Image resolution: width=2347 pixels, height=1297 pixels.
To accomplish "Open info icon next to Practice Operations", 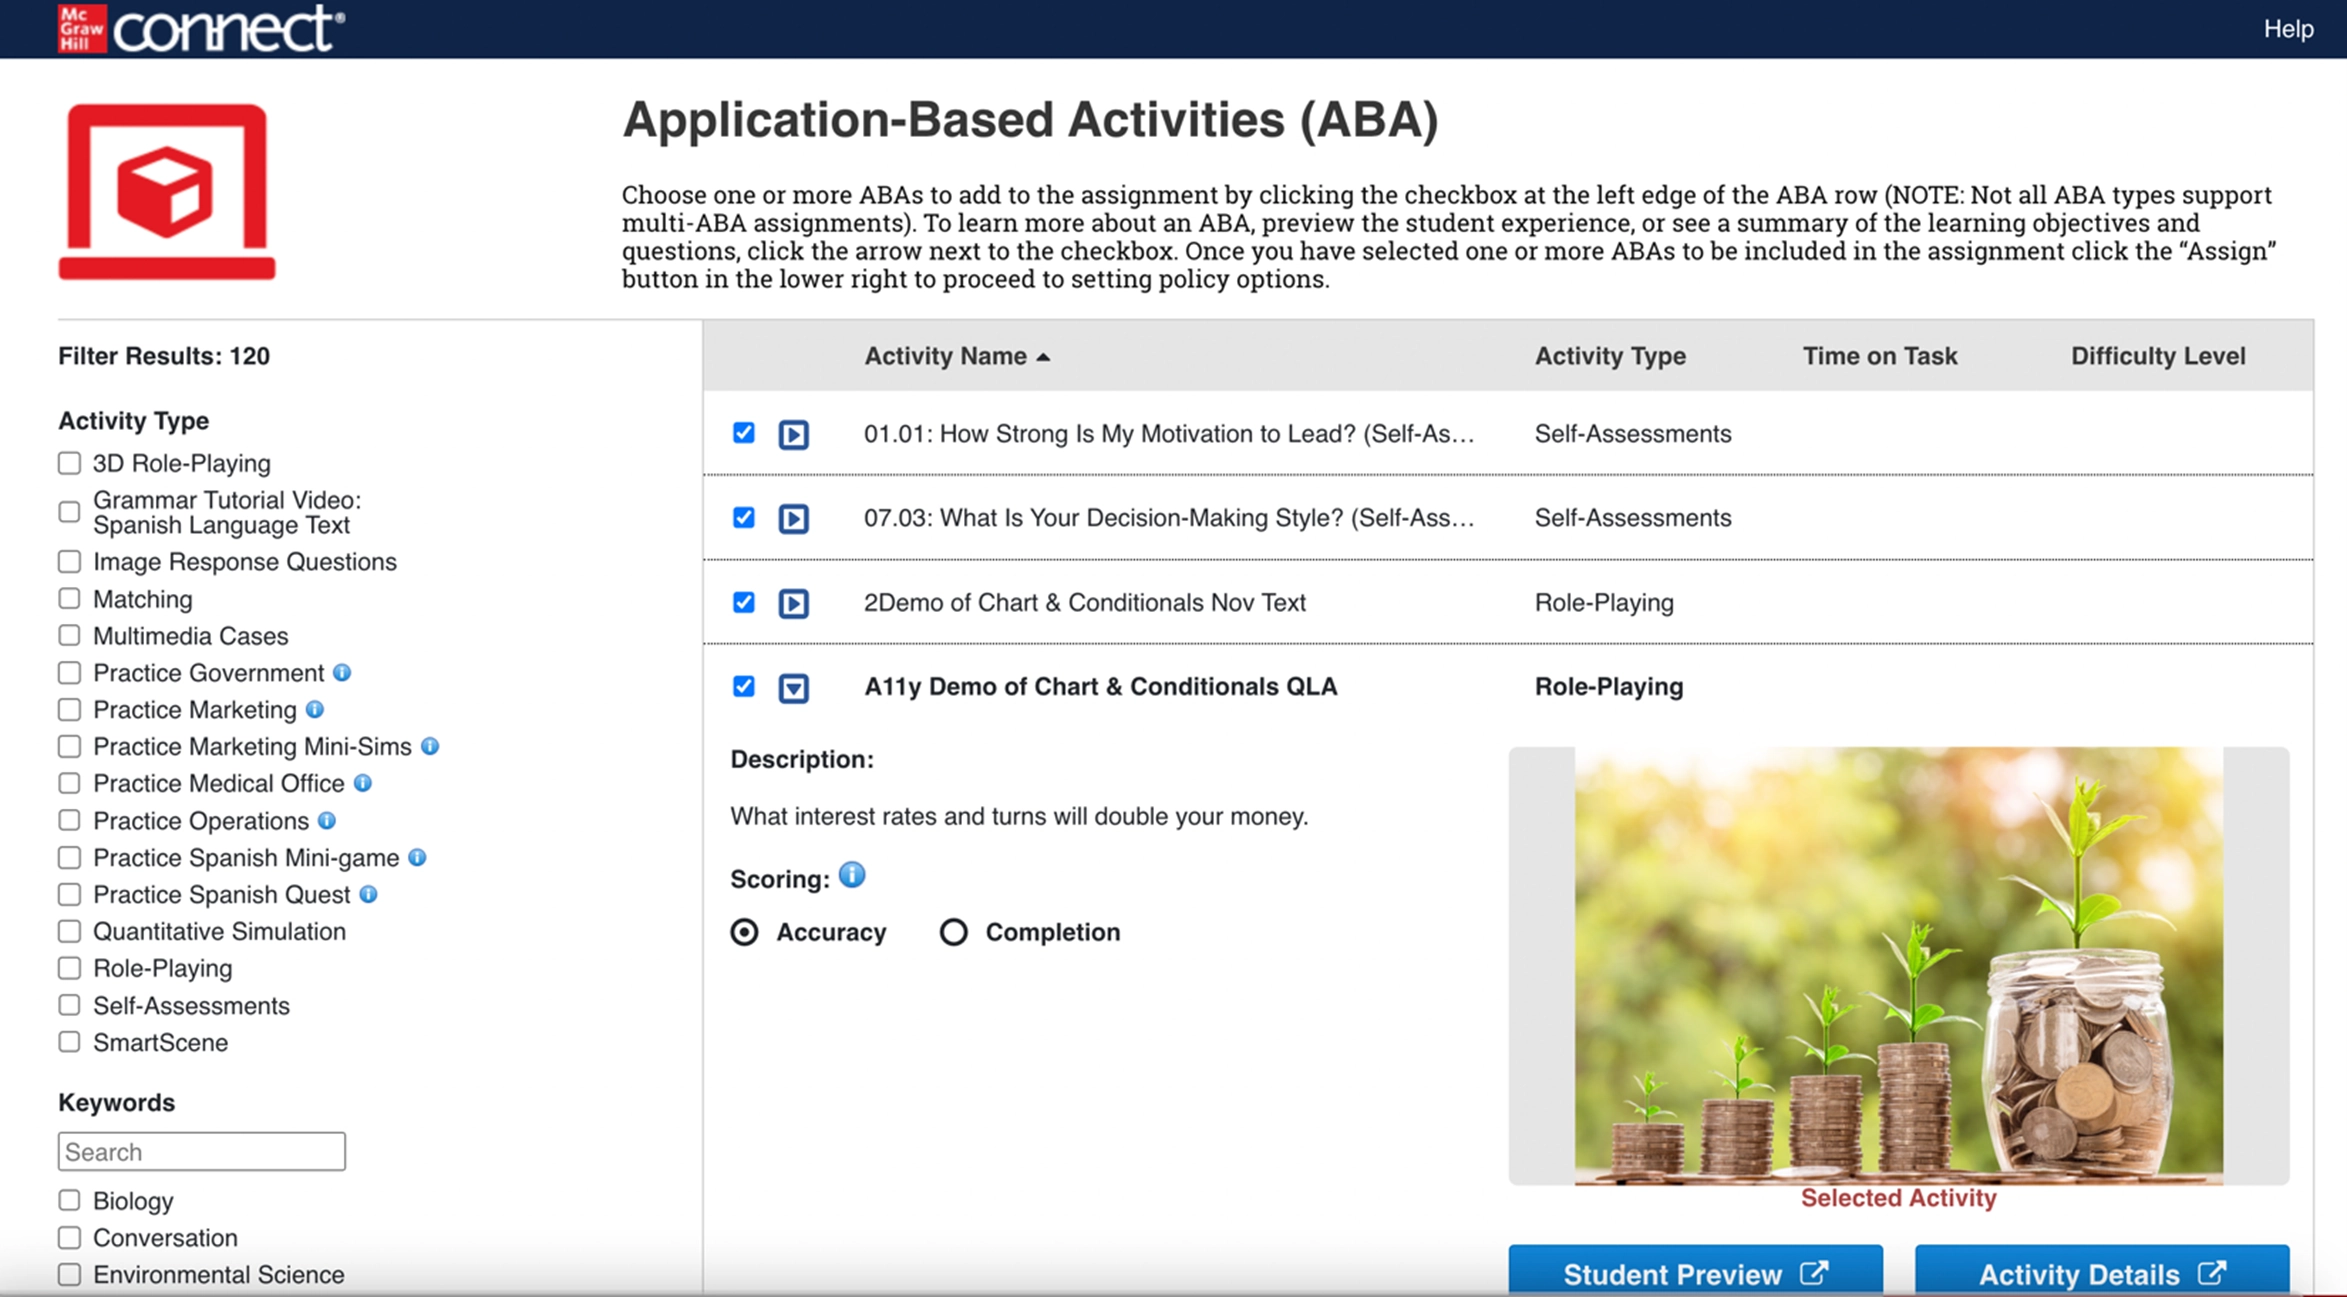I will click(327, 820).
